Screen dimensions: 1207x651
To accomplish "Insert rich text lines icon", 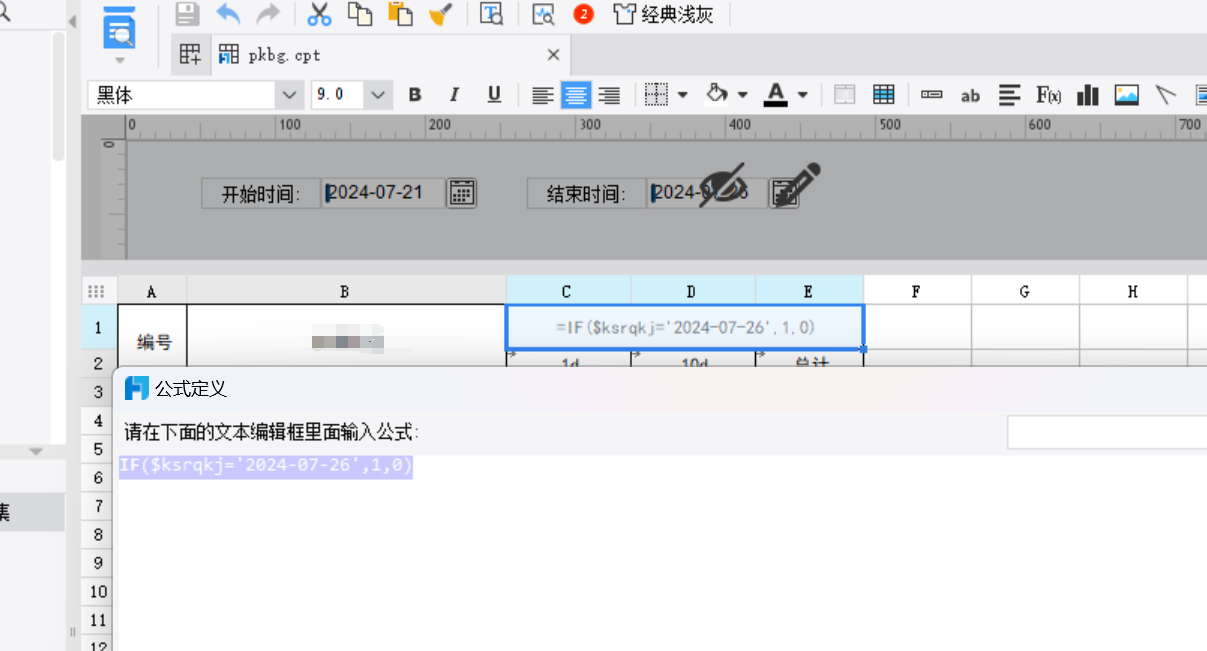I will [x=1010, y=95].
